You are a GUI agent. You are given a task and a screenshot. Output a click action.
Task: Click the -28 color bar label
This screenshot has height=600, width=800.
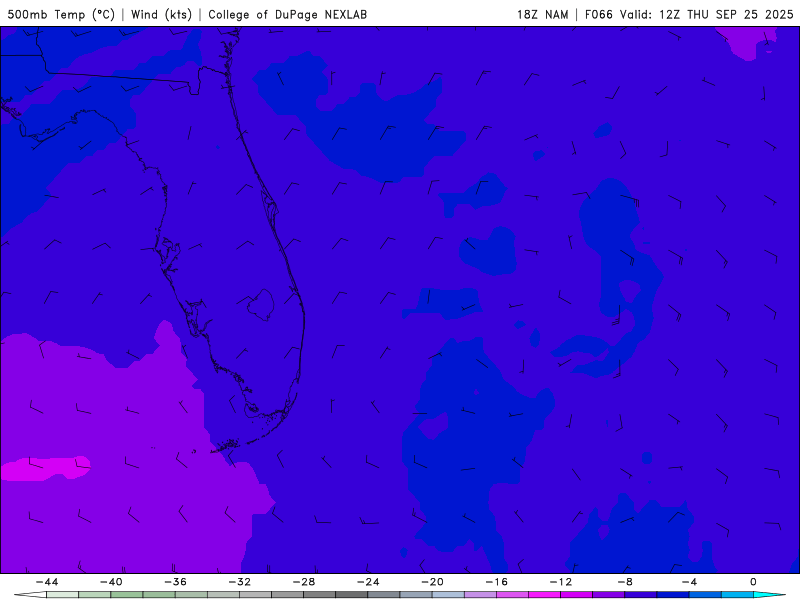coord(304,582)
